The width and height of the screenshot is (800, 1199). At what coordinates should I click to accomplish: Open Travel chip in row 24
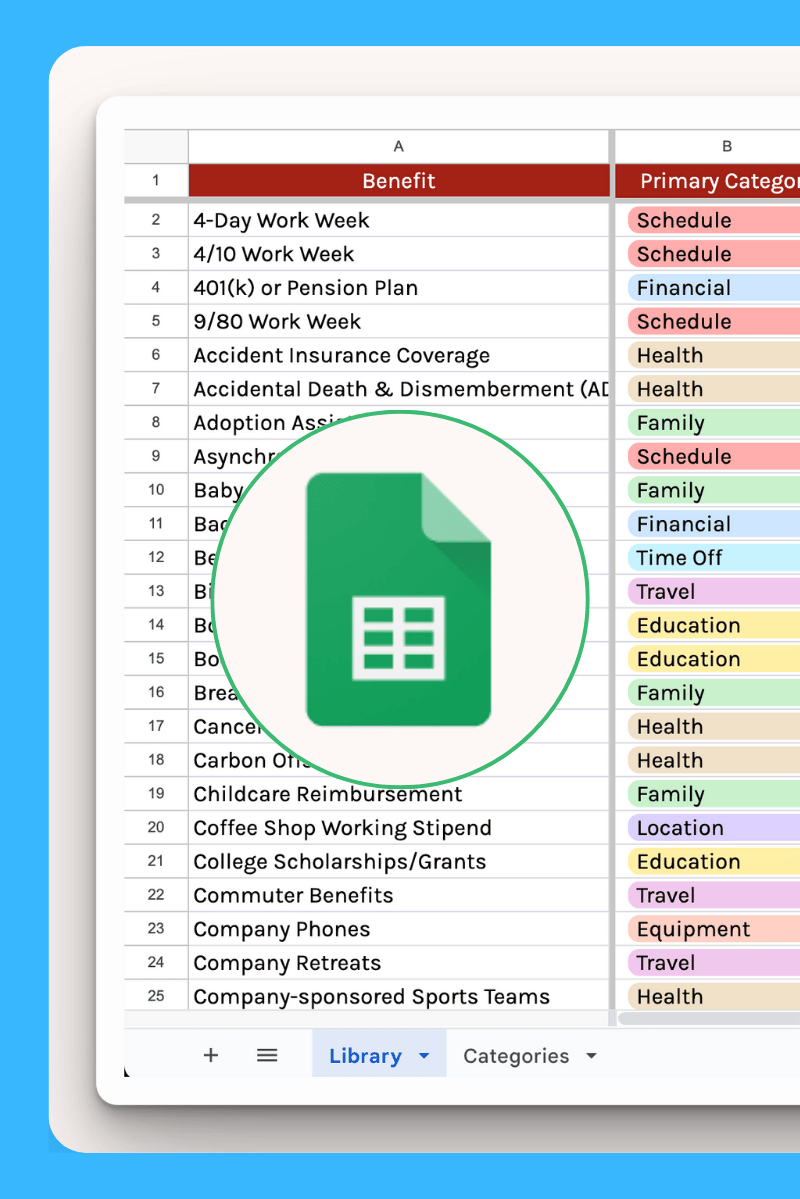[714, 962]
